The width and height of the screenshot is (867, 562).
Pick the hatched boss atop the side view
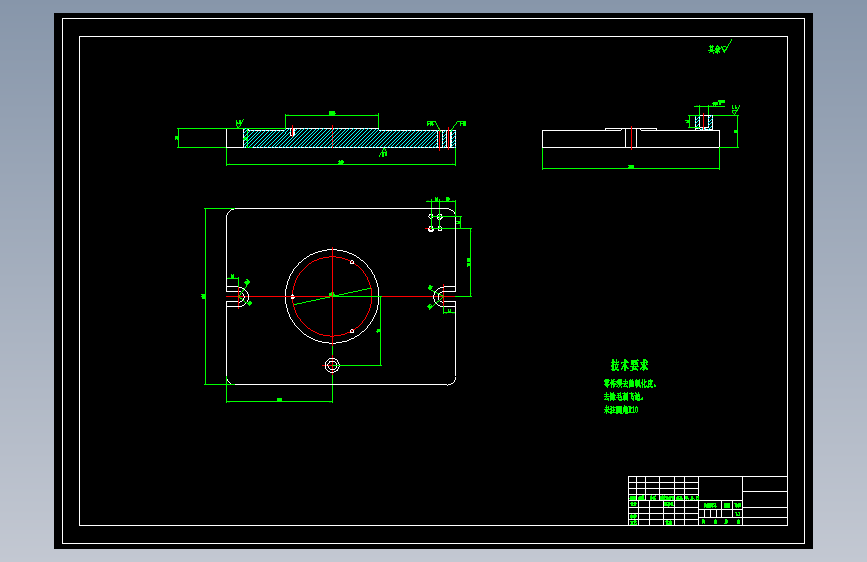(x=704, y=122)
